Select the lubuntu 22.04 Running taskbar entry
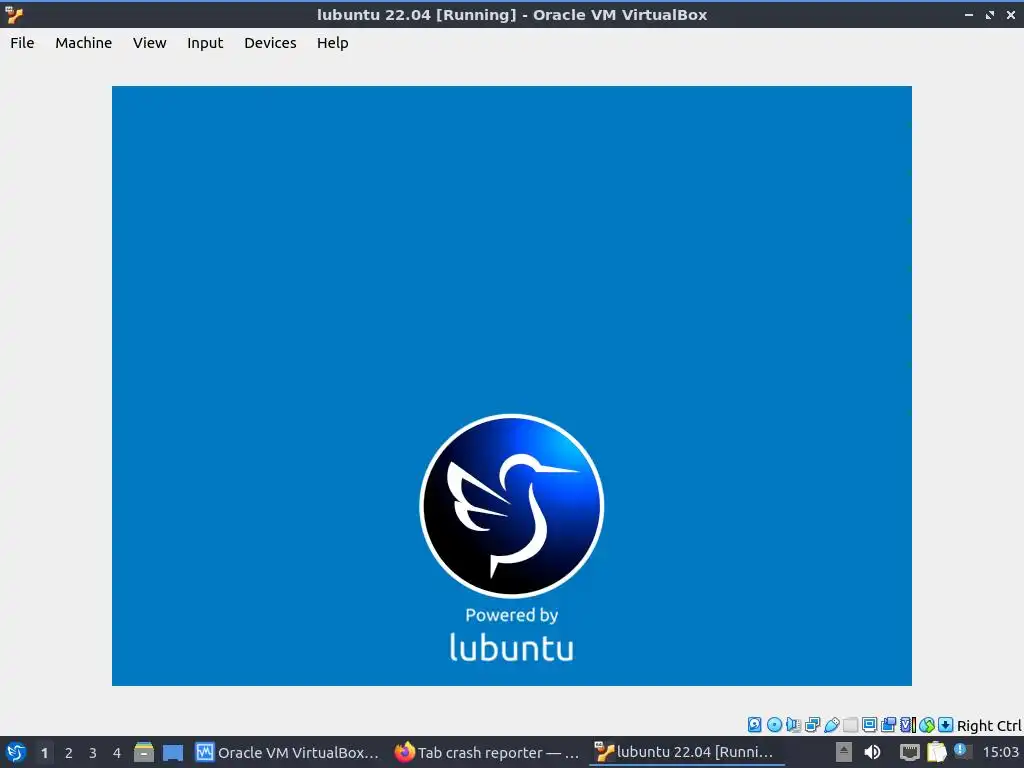 [x=686, y=752]
